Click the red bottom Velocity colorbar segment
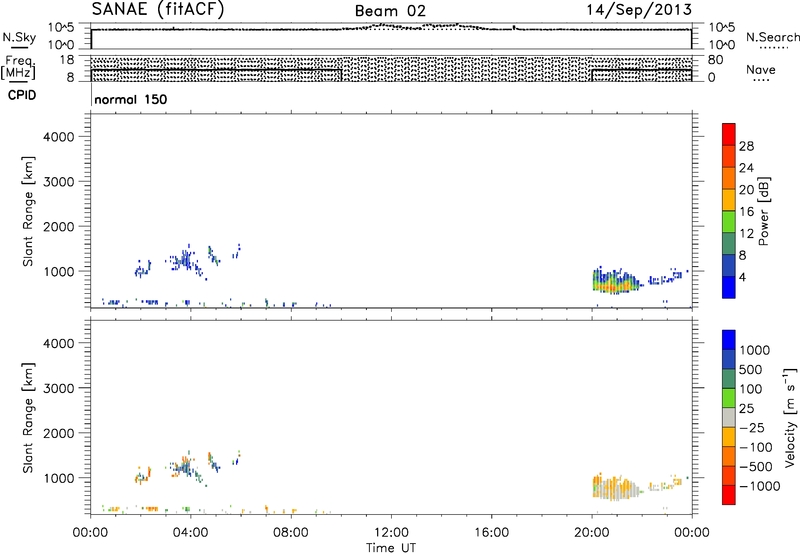 [729, 495]
